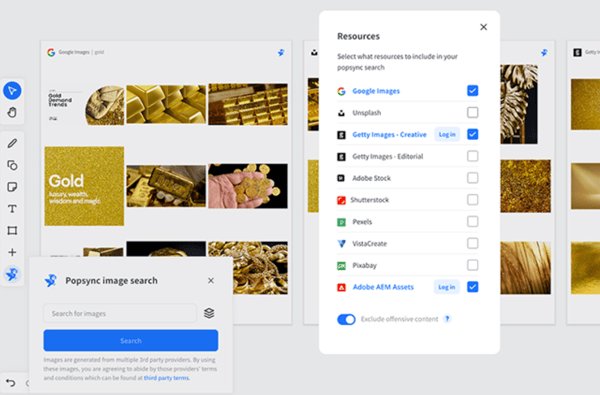Open resources layers icon beside search field
The image size is (600, 395).
click(x=209, y=313)
